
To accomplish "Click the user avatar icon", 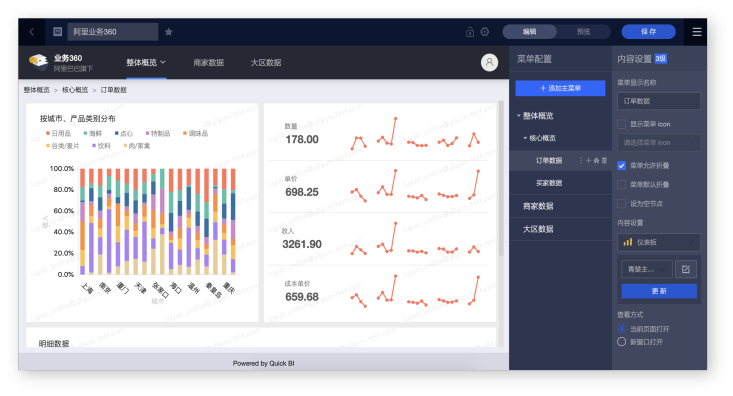I will click(489, 62).
